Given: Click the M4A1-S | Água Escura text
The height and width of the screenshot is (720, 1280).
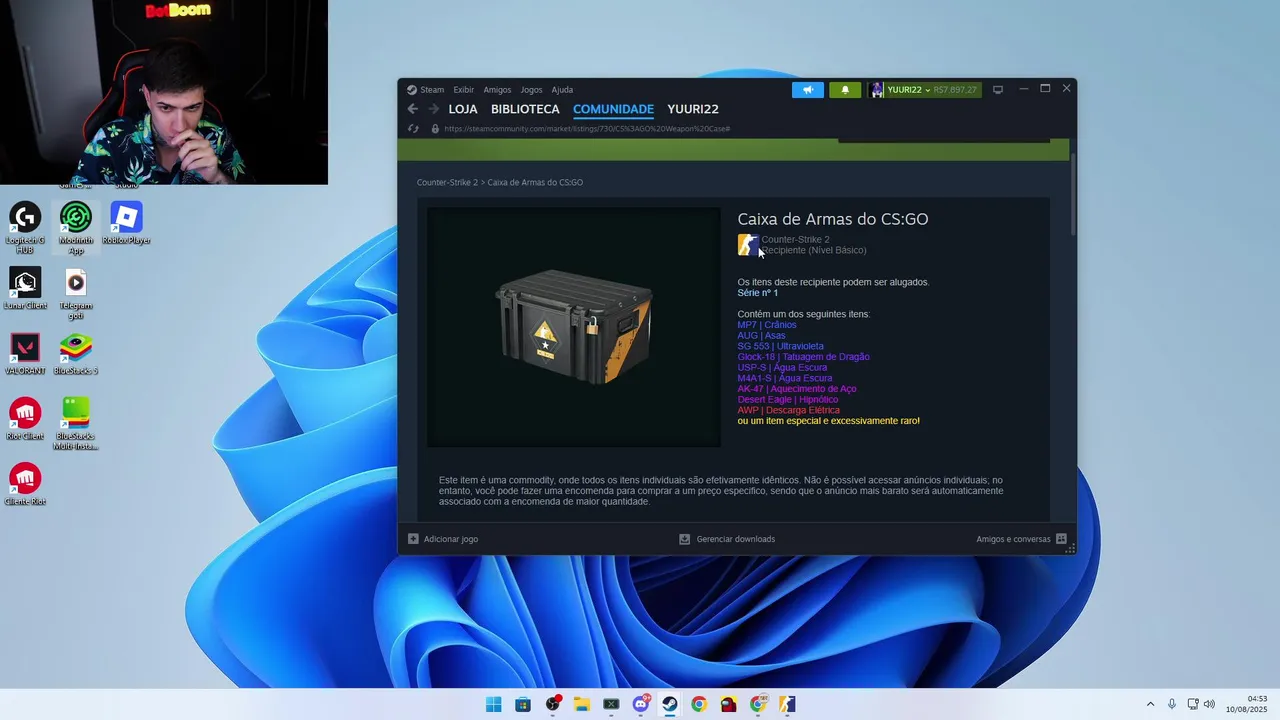Looking at the screenshot, I should pos(785,378).
